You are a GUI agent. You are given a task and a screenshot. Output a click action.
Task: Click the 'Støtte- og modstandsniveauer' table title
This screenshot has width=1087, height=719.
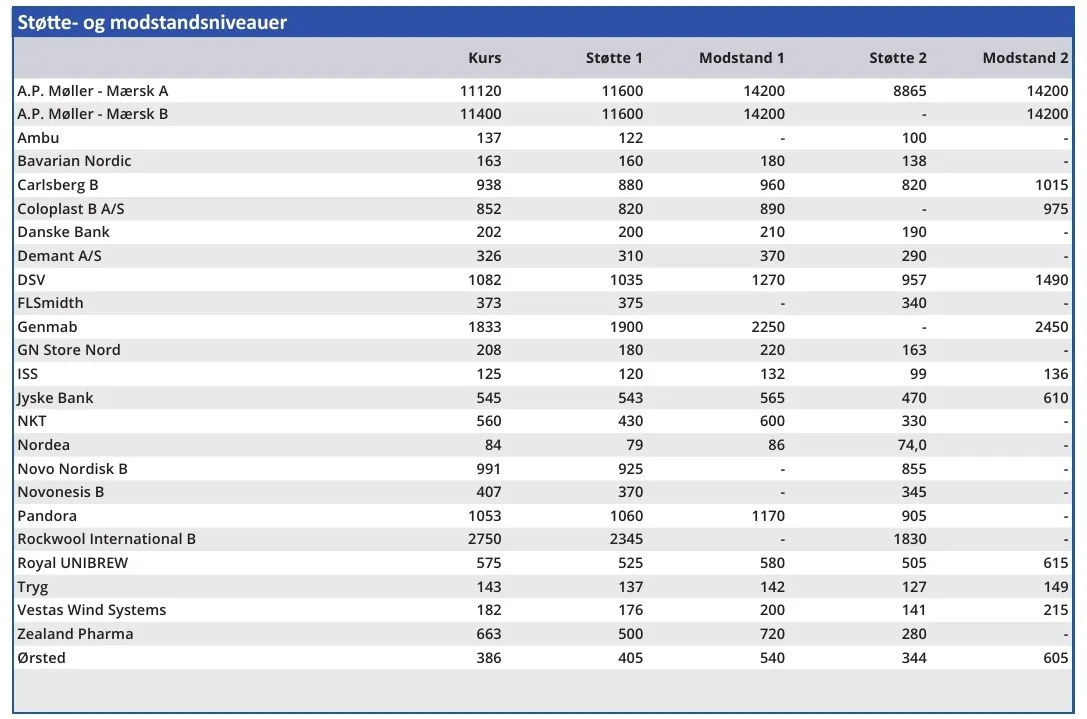pos(152,22)
